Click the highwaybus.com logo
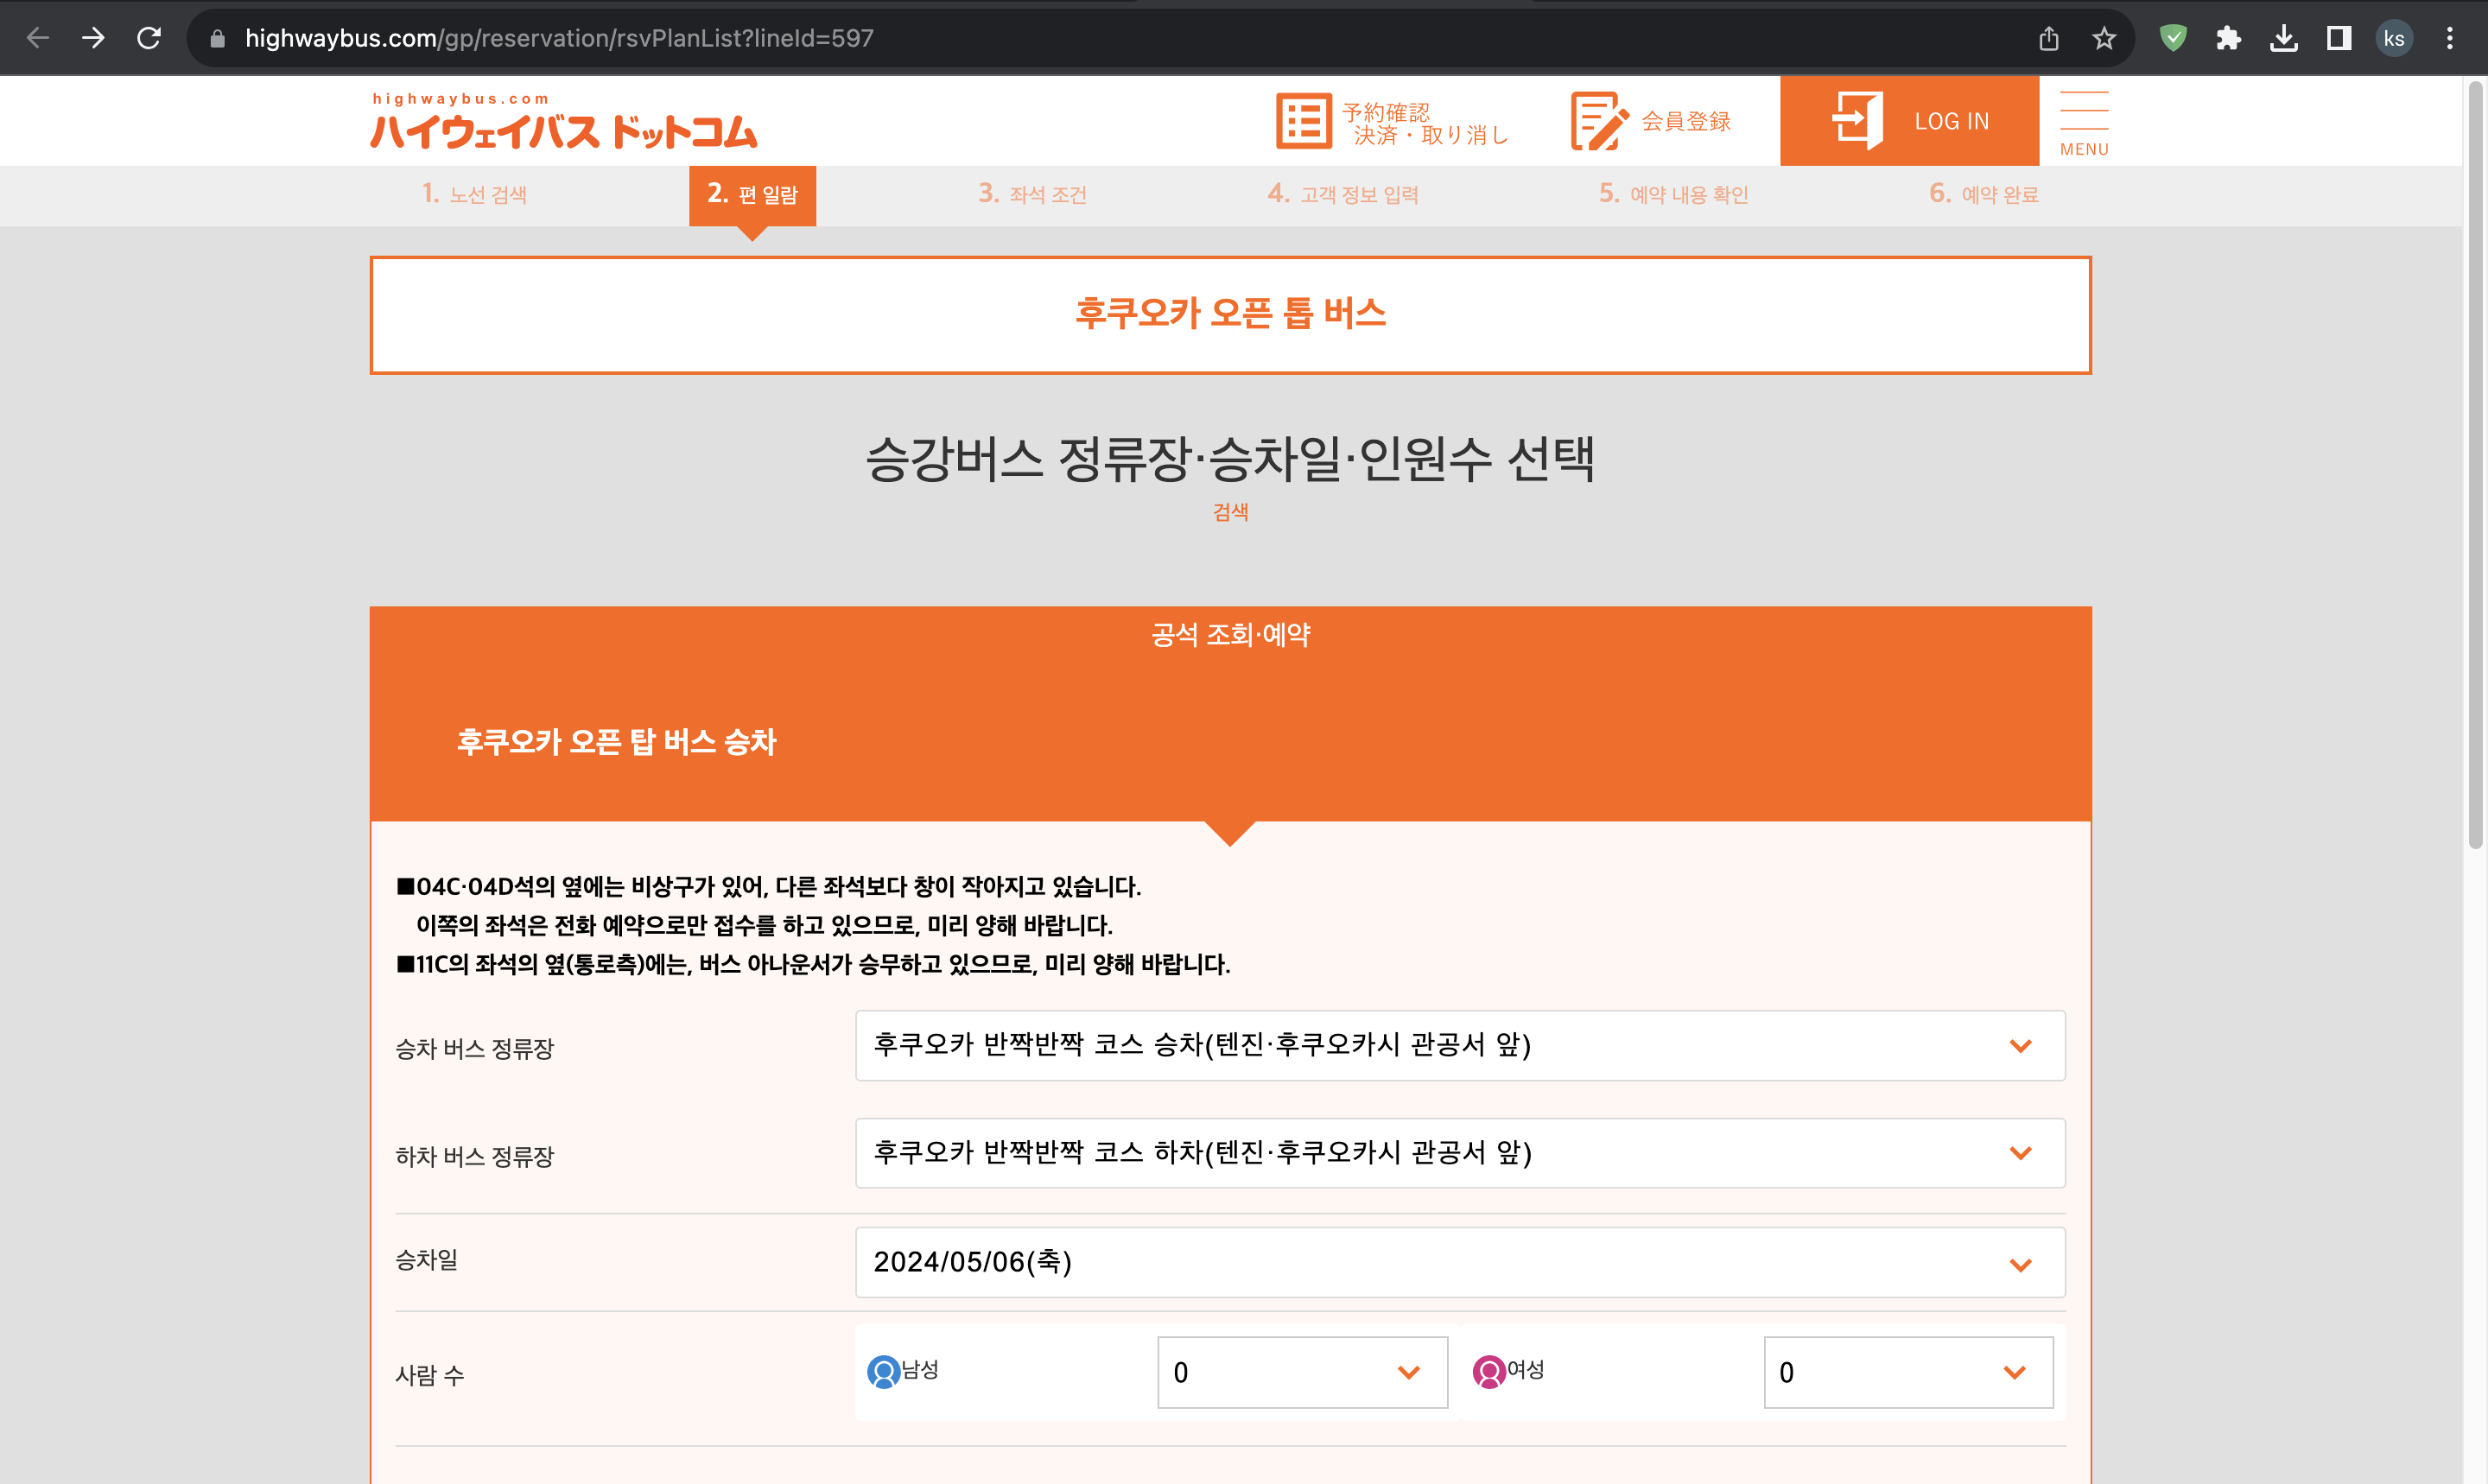Viewport: 2488px width, 1484px height. (563, 121)
